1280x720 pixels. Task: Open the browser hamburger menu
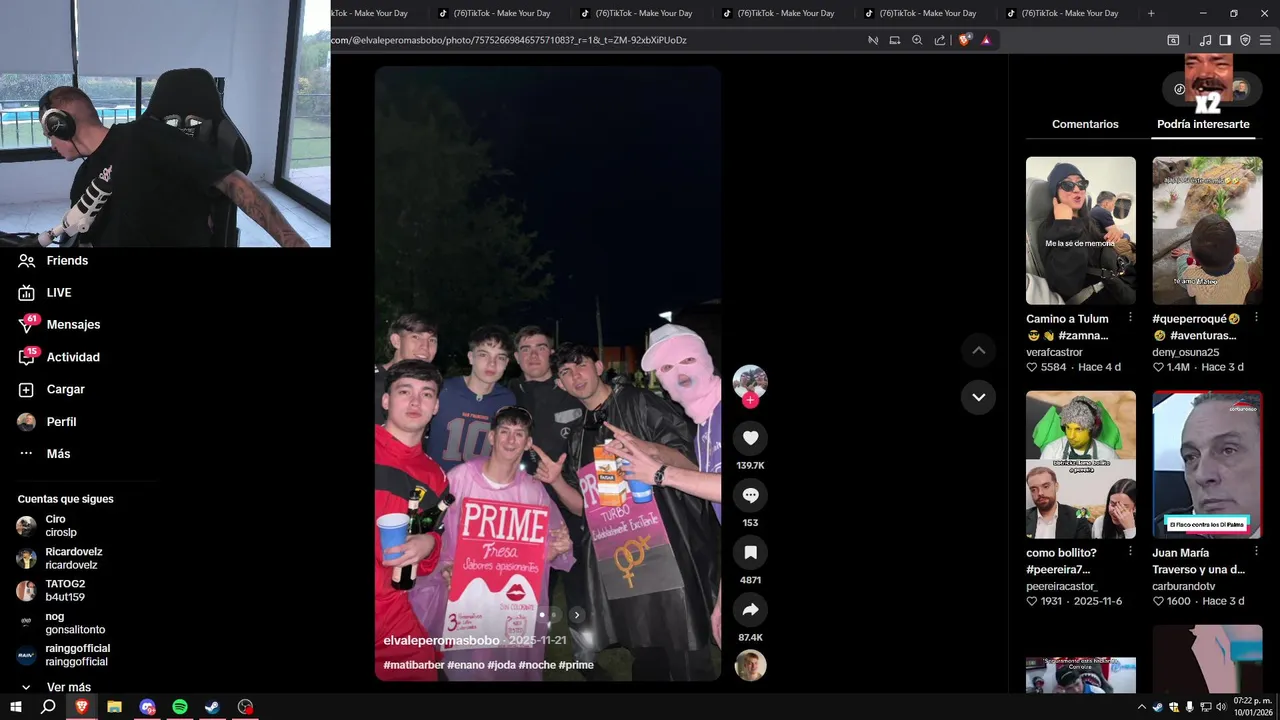coord(1266,40)
